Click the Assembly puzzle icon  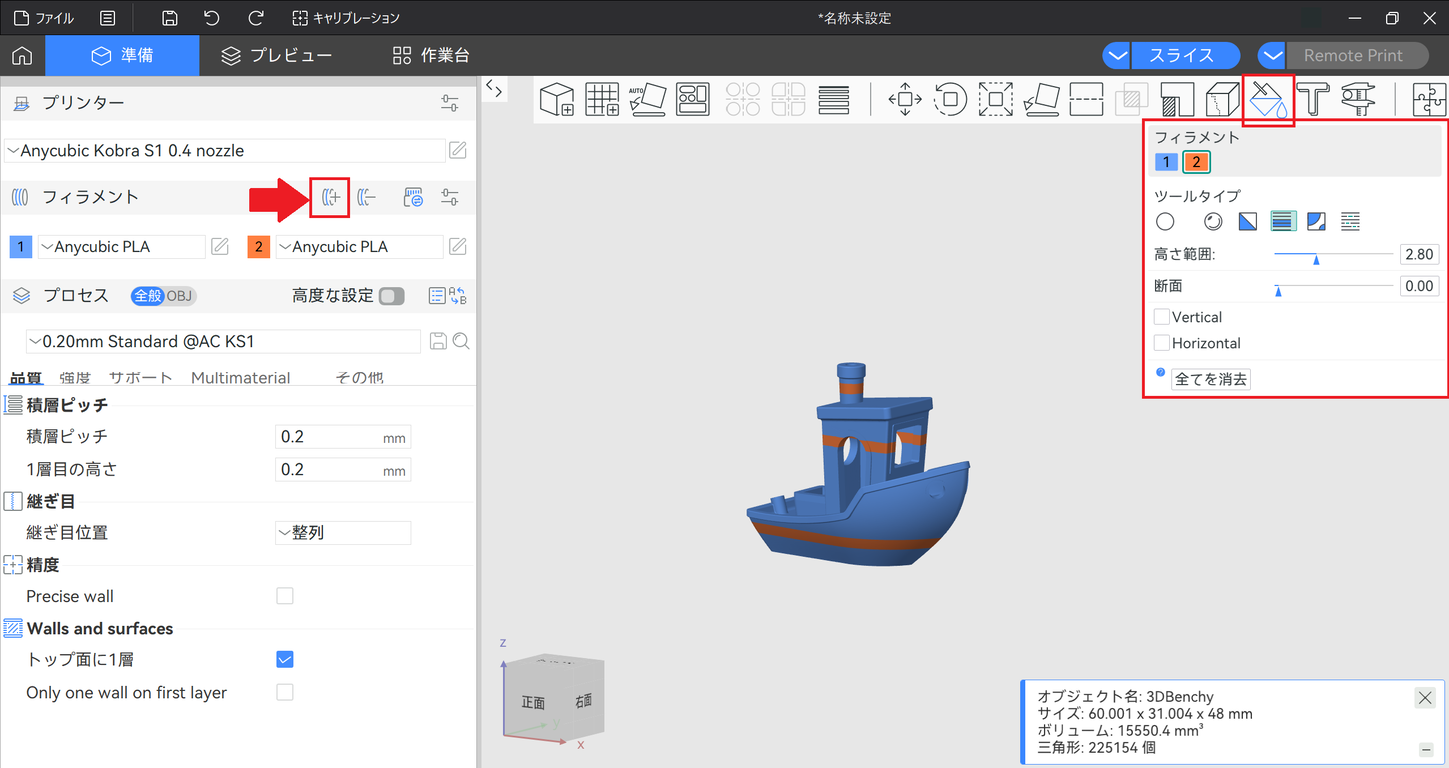(1430, 99)
